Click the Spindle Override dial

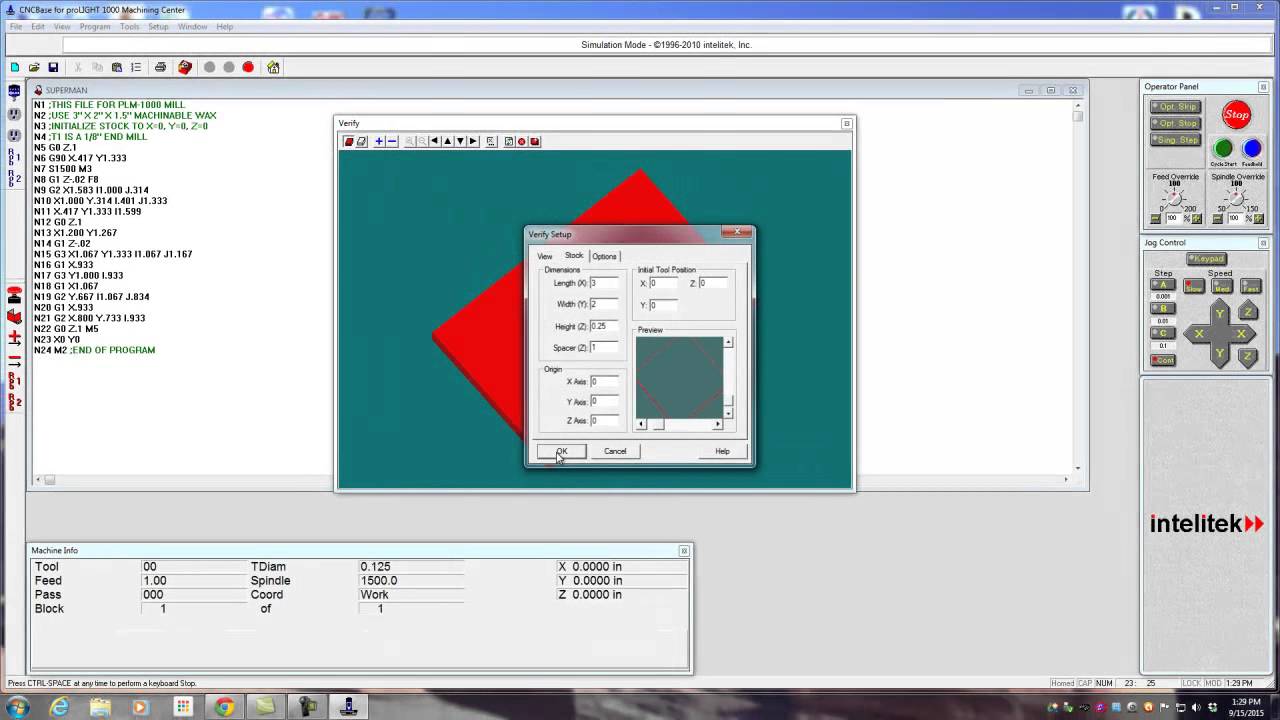(x=1236, y=198)
